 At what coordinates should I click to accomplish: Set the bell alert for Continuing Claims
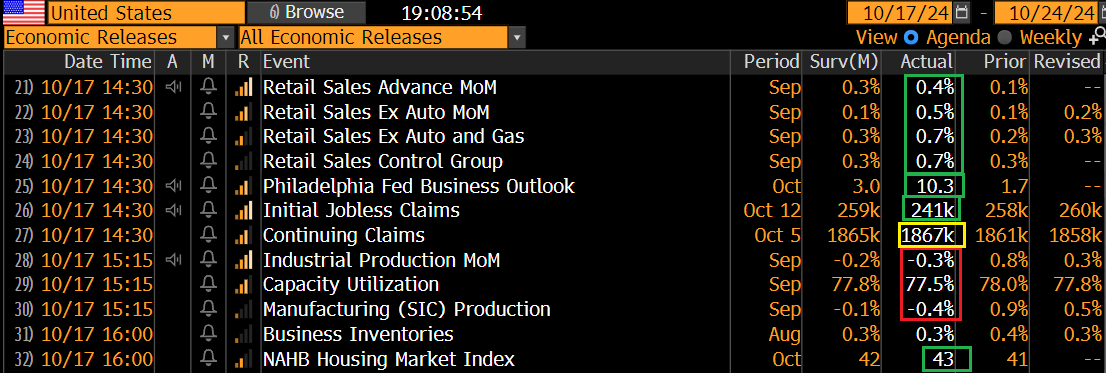(208, 236)
